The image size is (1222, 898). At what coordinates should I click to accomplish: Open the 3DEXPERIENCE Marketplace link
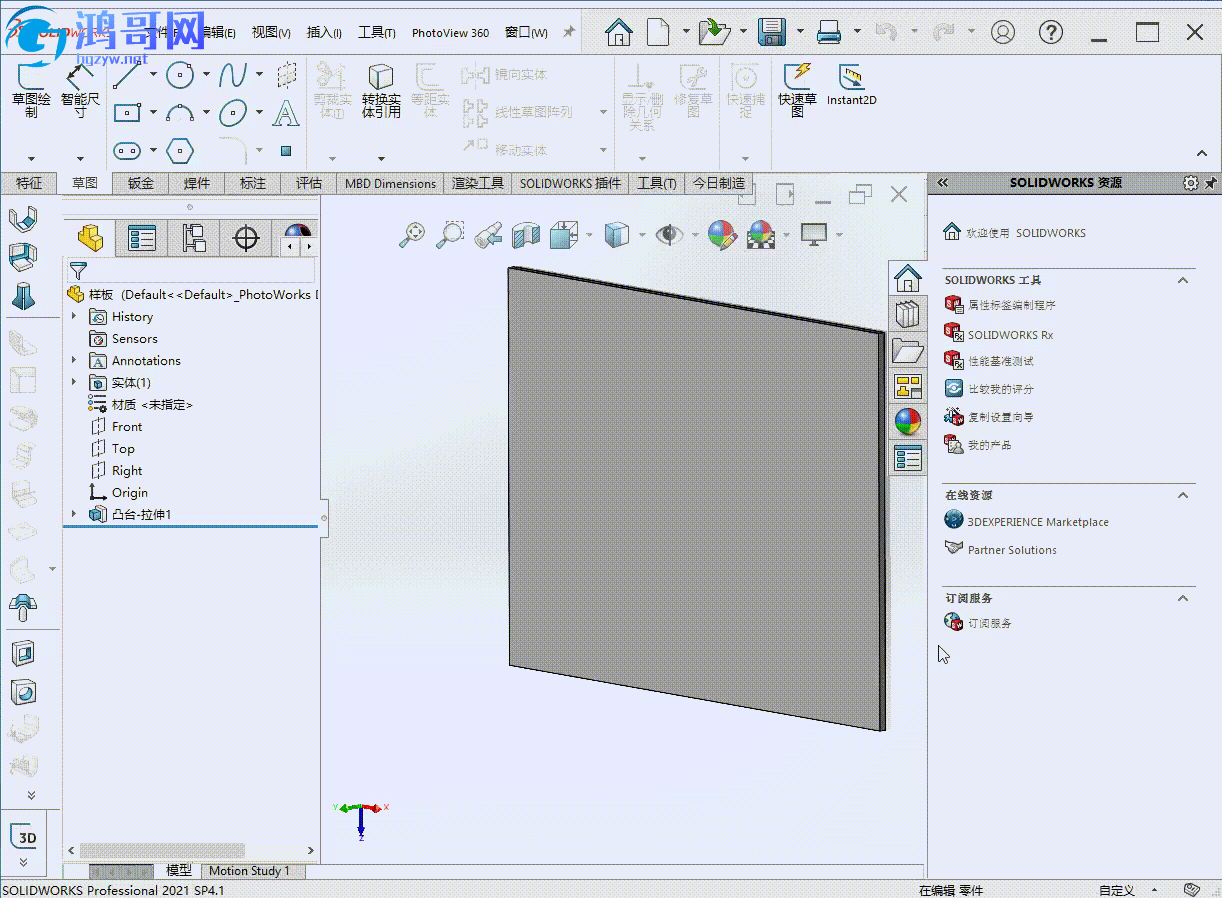[1038, 522]
